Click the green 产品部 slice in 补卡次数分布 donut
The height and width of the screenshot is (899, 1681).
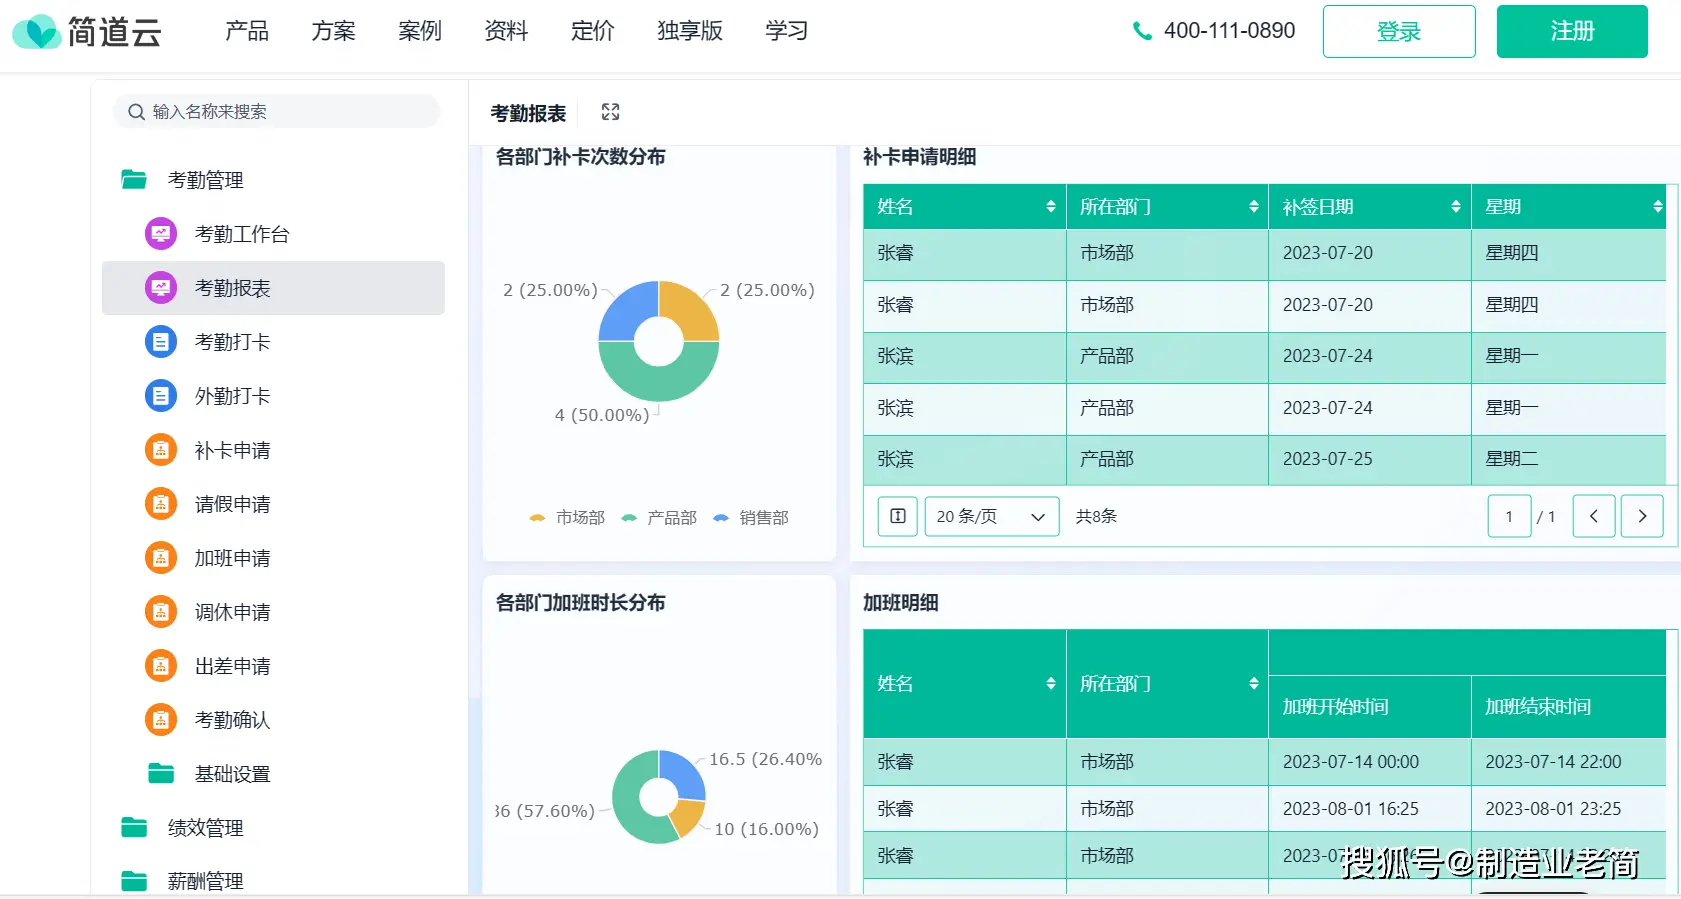tap(659, 383)
